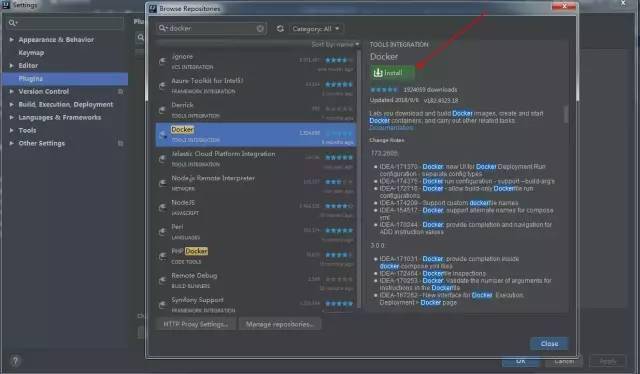The width and height of the screenshot is (640, 374).
Task: Select Keymap in the Settings window
Action: (31, 53)
